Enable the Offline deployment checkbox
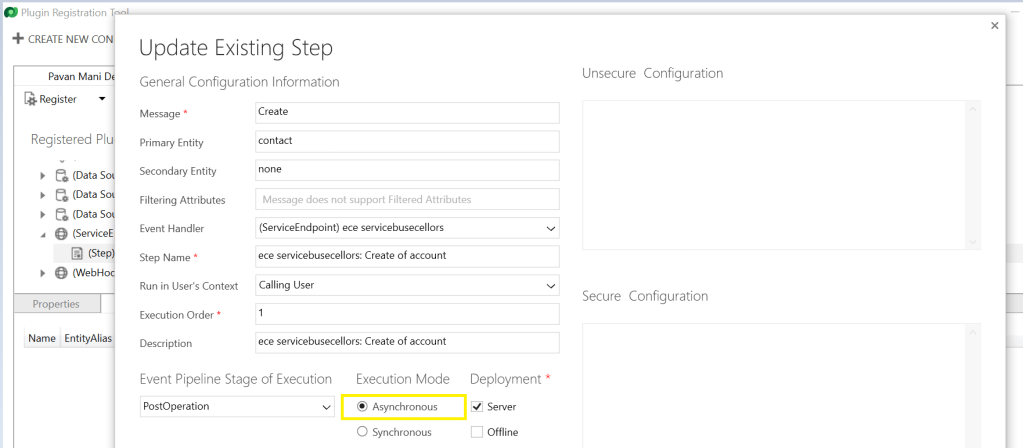1023x448 pixels. click(477, 432)
